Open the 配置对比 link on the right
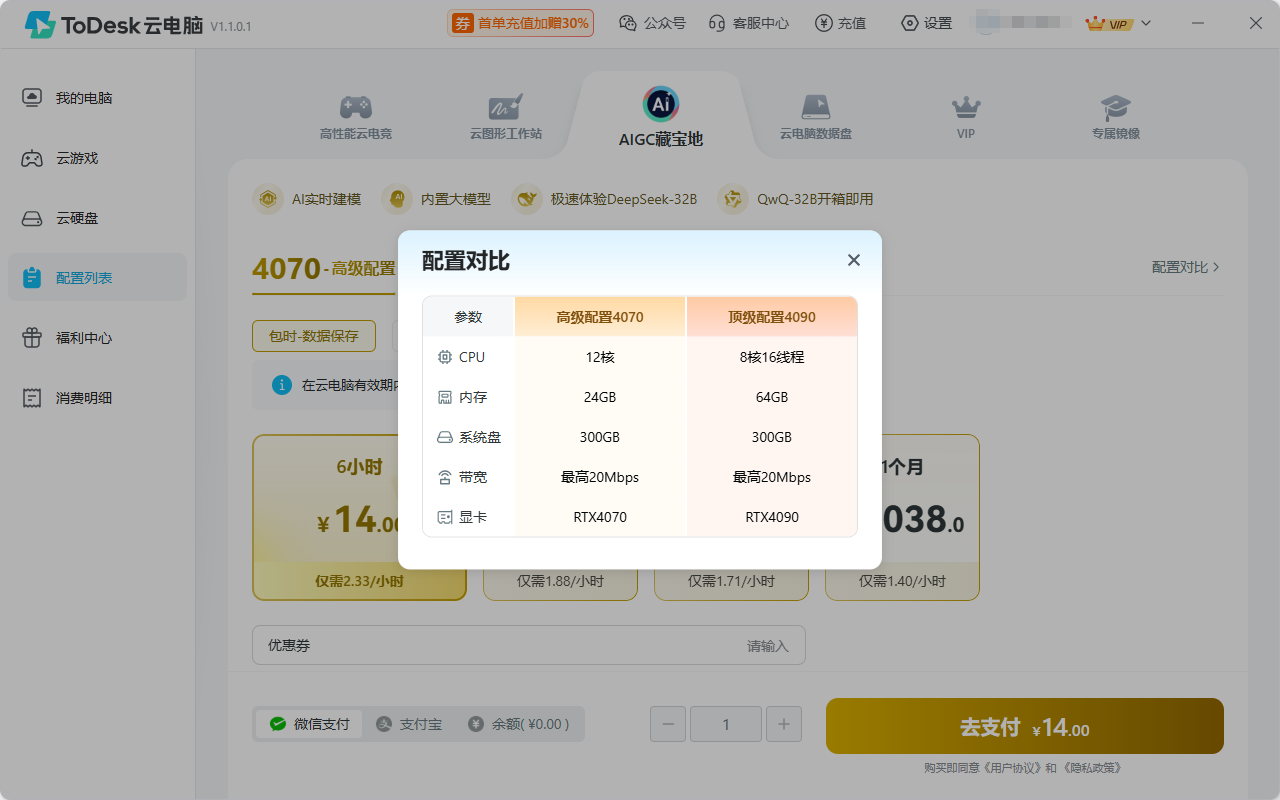 pyautogui.click(x=1186, y=267)
